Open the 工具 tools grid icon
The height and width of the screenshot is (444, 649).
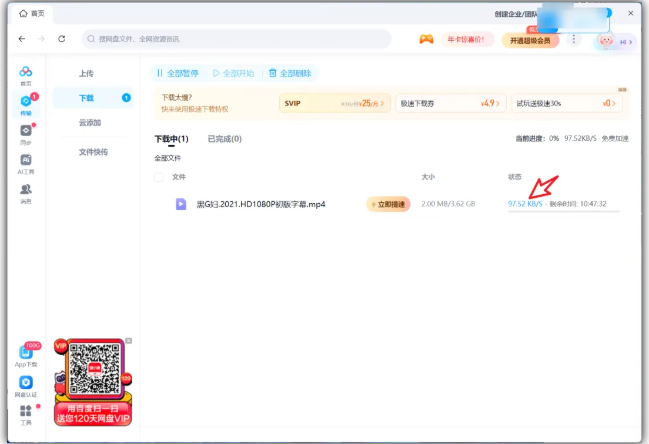point(26,410)
